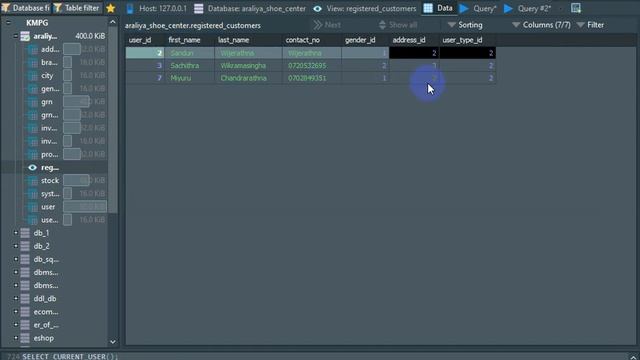Select the use... table in tree
The height and width of the screenshot is (360, 640).
pyautogui.click(x=50, y=220)
